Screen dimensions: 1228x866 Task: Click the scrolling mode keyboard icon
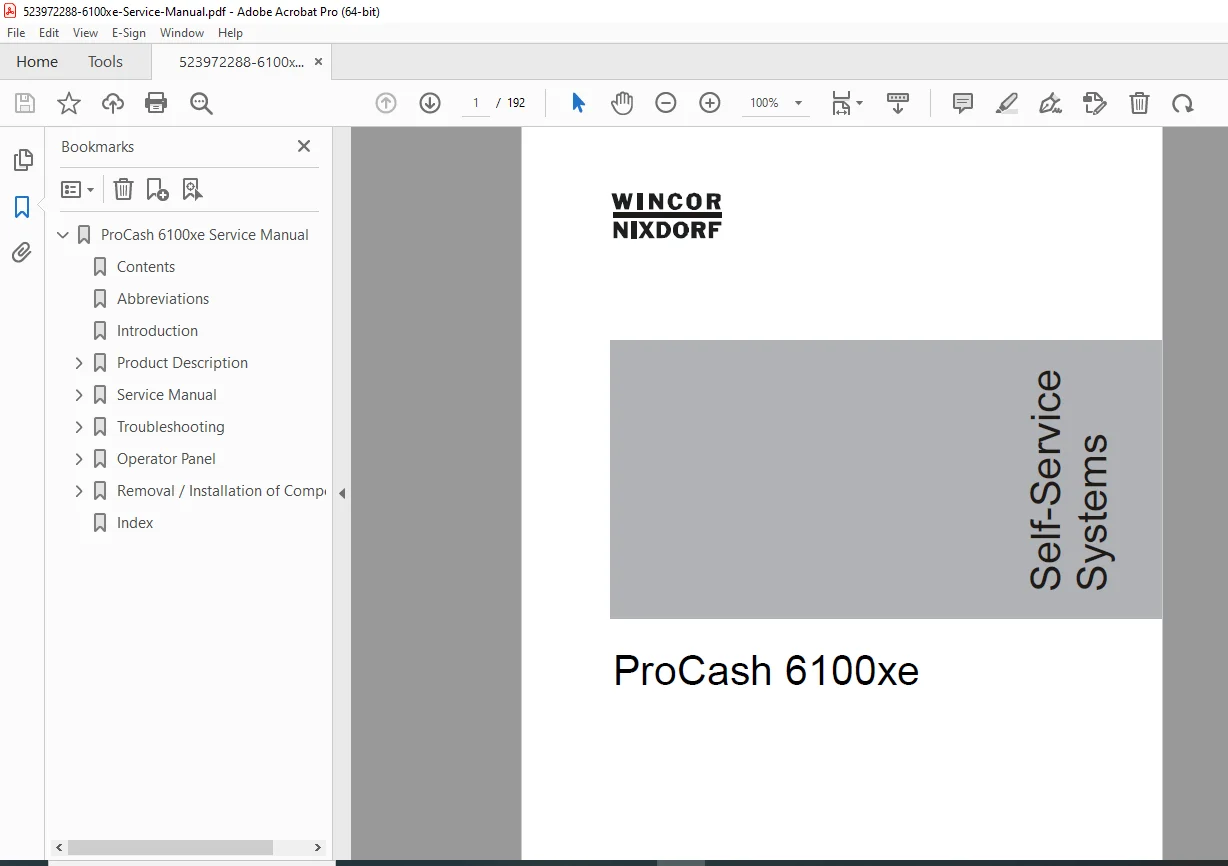pyautogui.click(x=898, y=103)
